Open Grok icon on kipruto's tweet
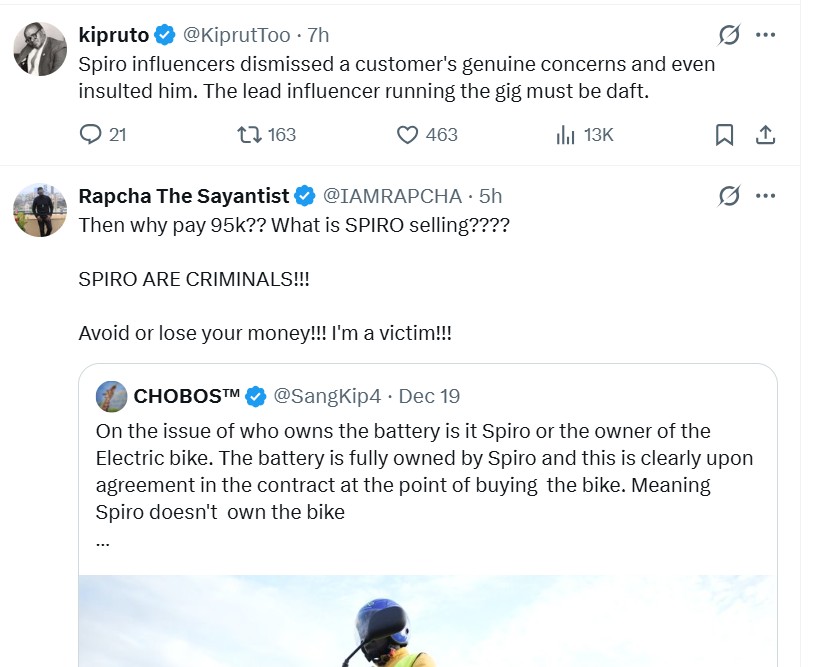 pos(729,35)
